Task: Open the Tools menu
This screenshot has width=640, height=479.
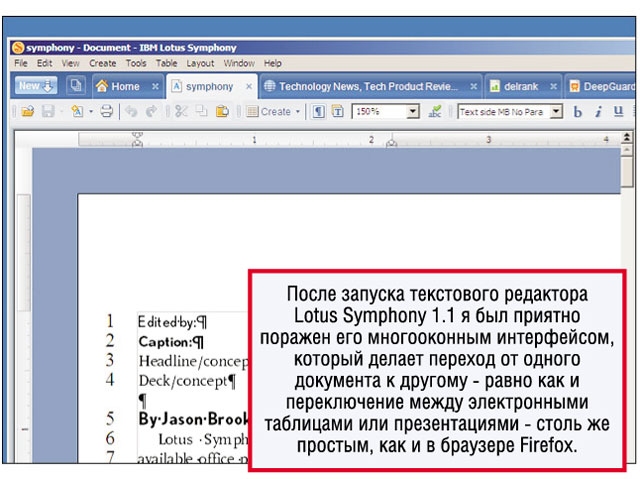Action: pos(136,63)
